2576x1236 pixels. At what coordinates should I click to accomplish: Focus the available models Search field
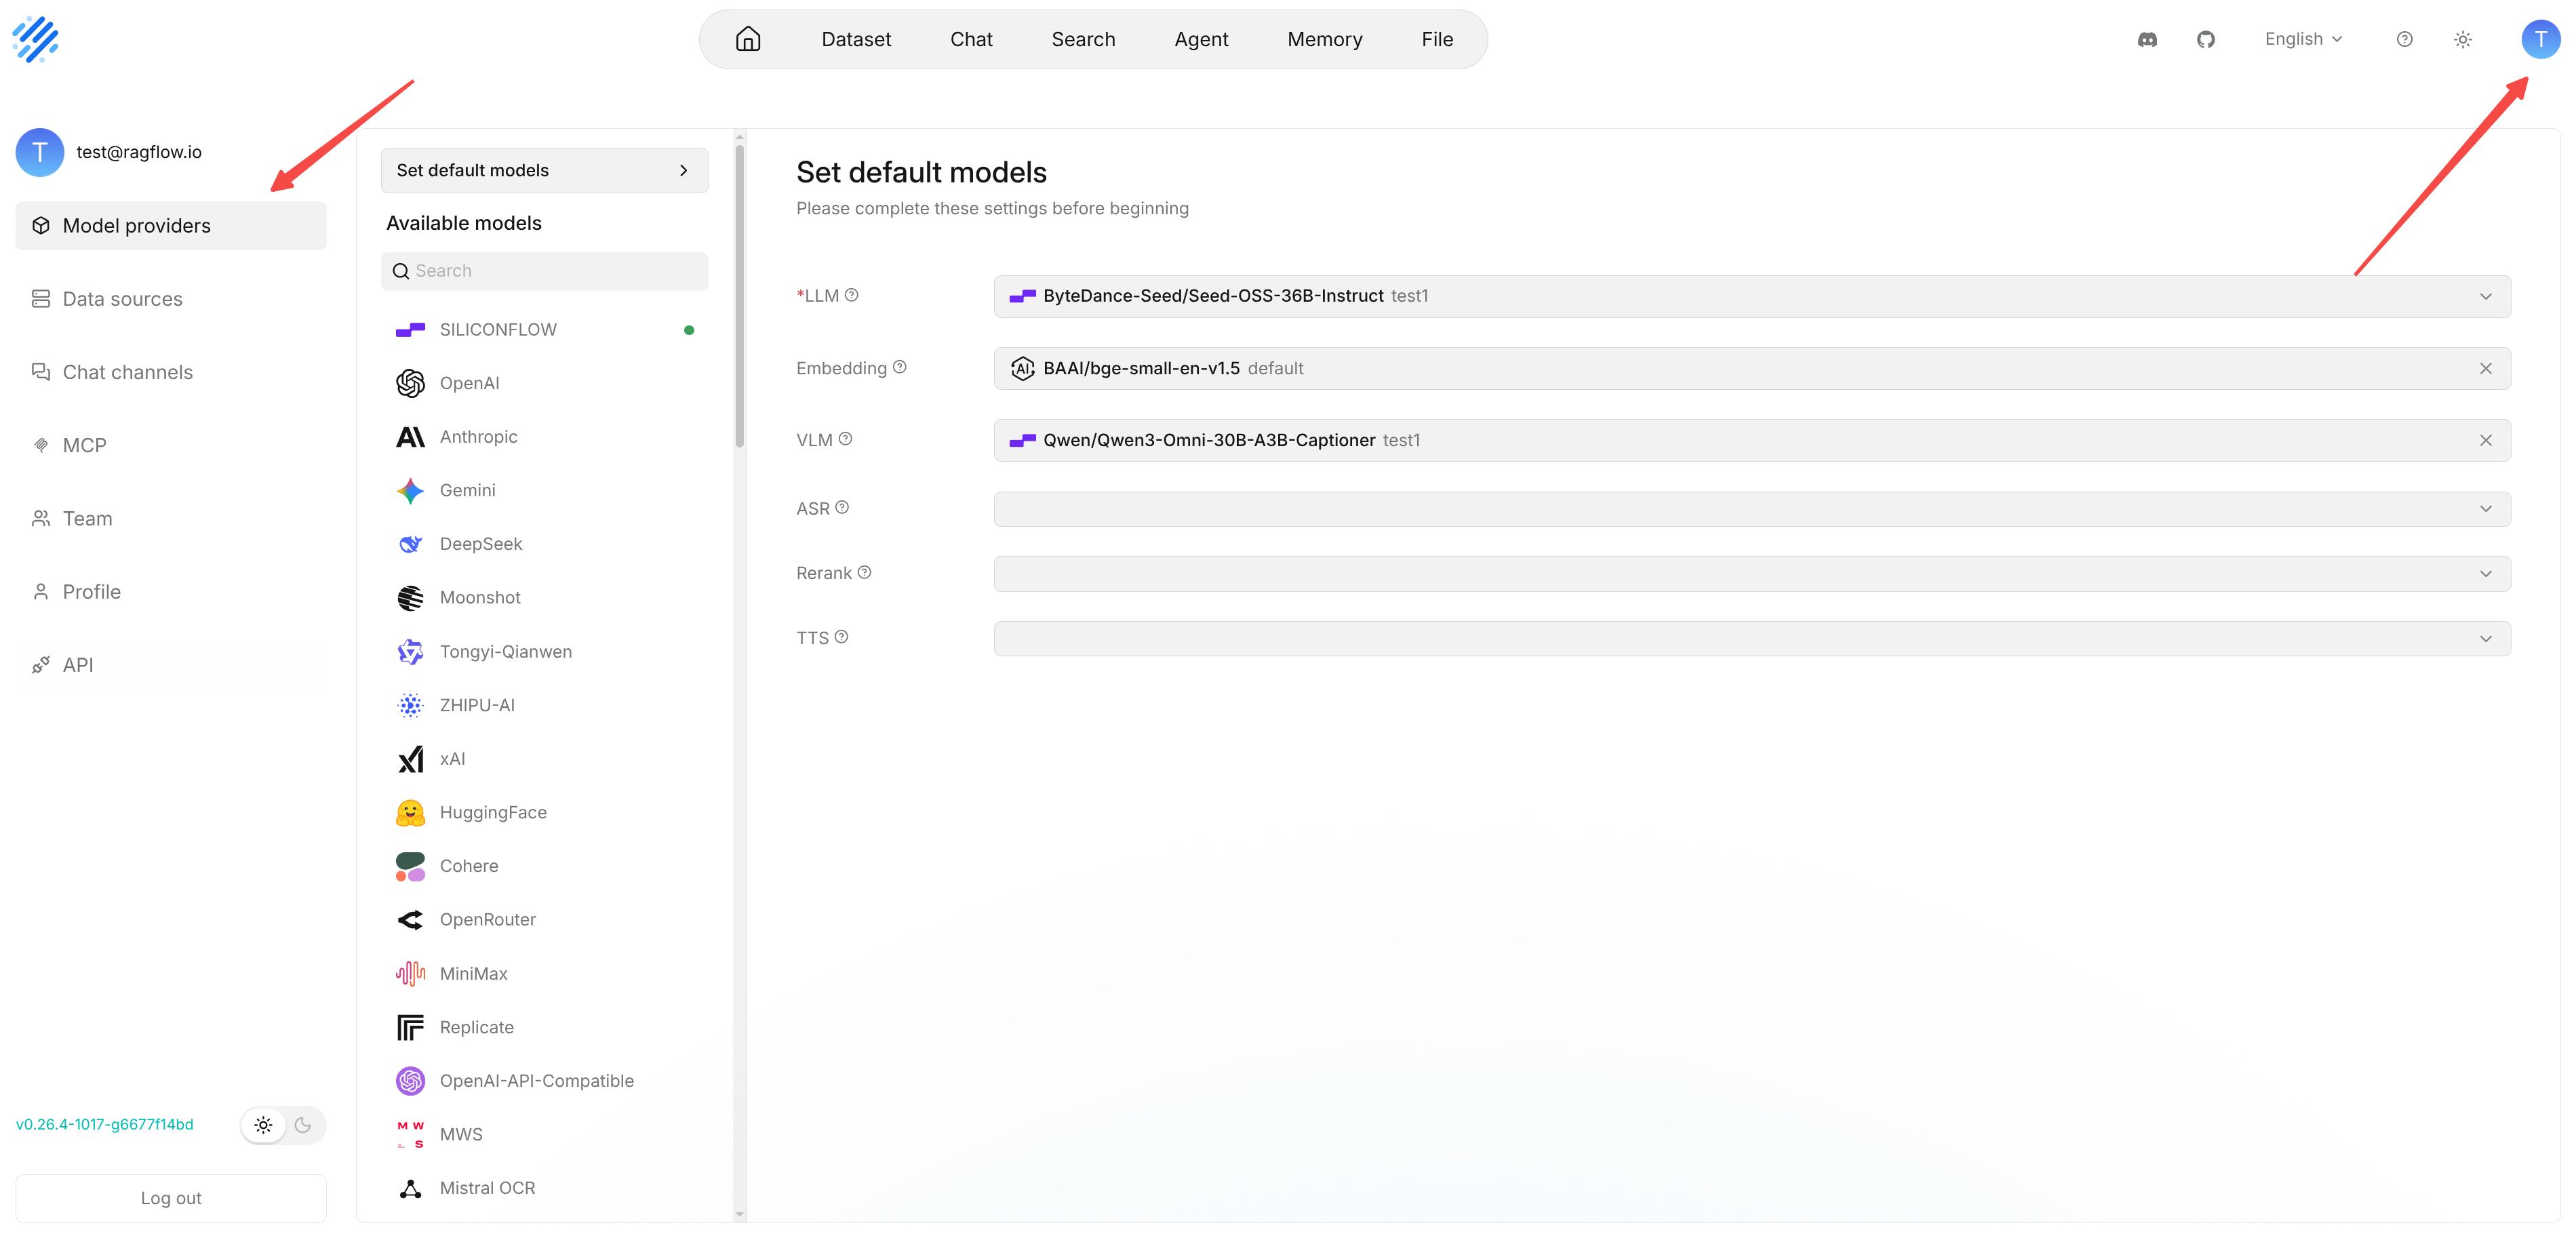tap(544, 271)
